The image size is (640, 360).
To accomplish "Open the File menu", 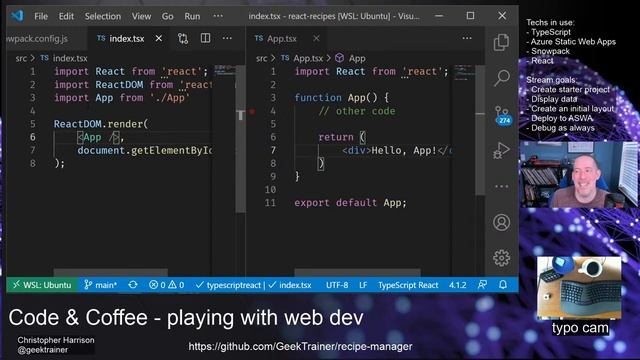I will (x=41, y=16).
